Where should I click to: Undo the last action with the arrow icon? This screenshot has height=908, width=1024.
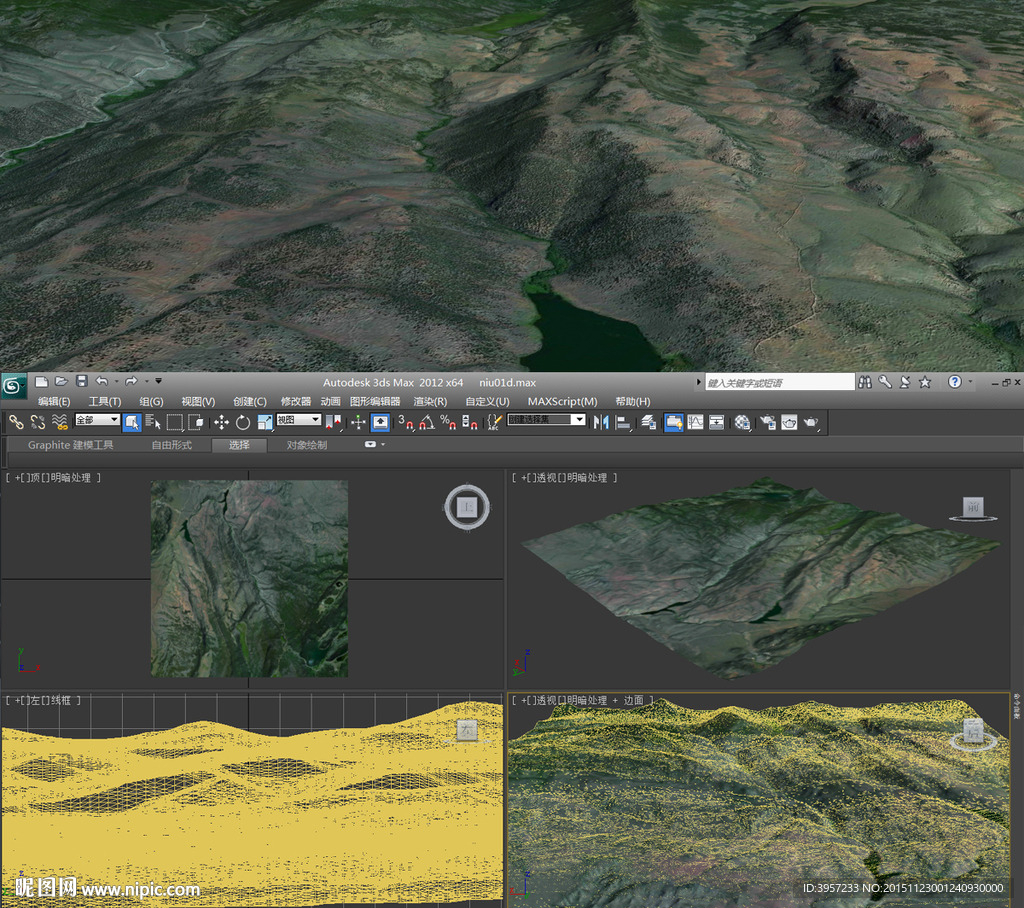102,381
